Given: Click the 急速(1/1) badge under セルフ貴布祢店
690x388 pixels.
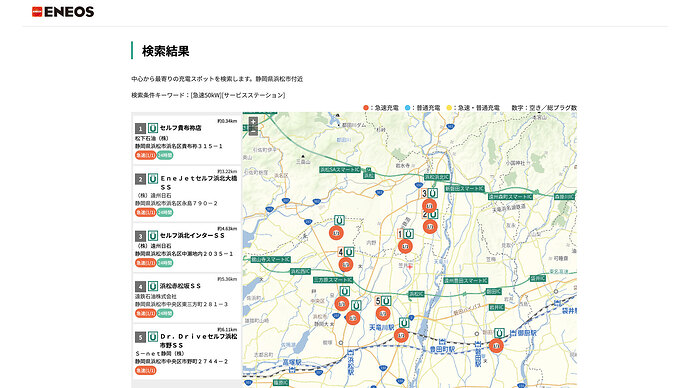Looking at the screenshot, I should coord(145,155).
